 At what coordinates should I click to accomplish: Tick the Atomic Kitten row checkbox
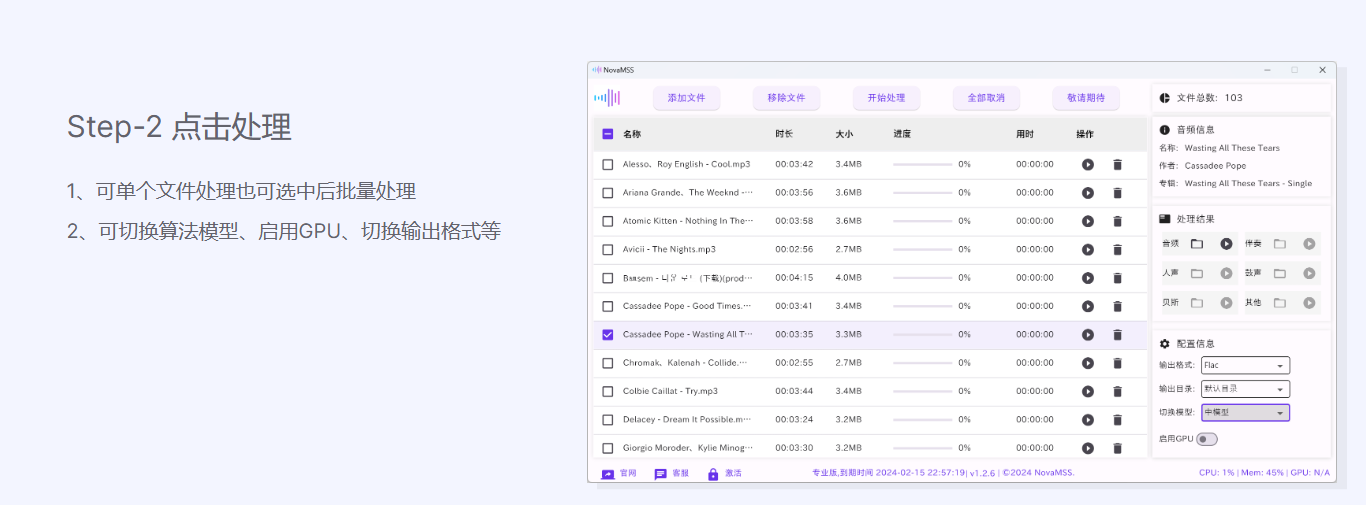click(x=607, y=221)
